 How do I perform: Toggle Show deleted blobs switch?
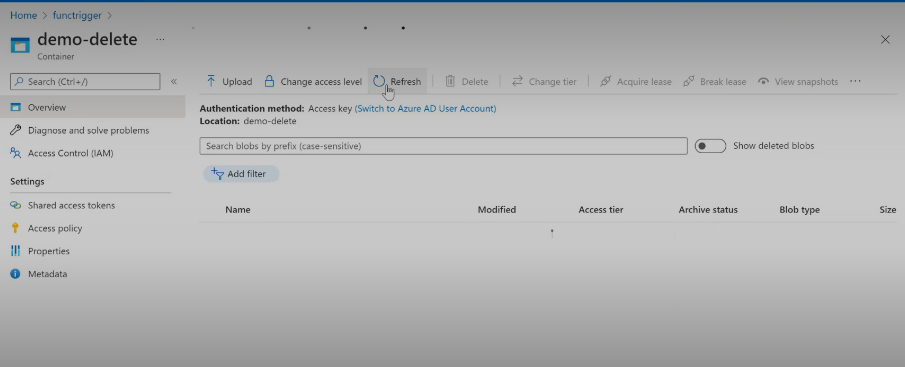coord(710,146)
